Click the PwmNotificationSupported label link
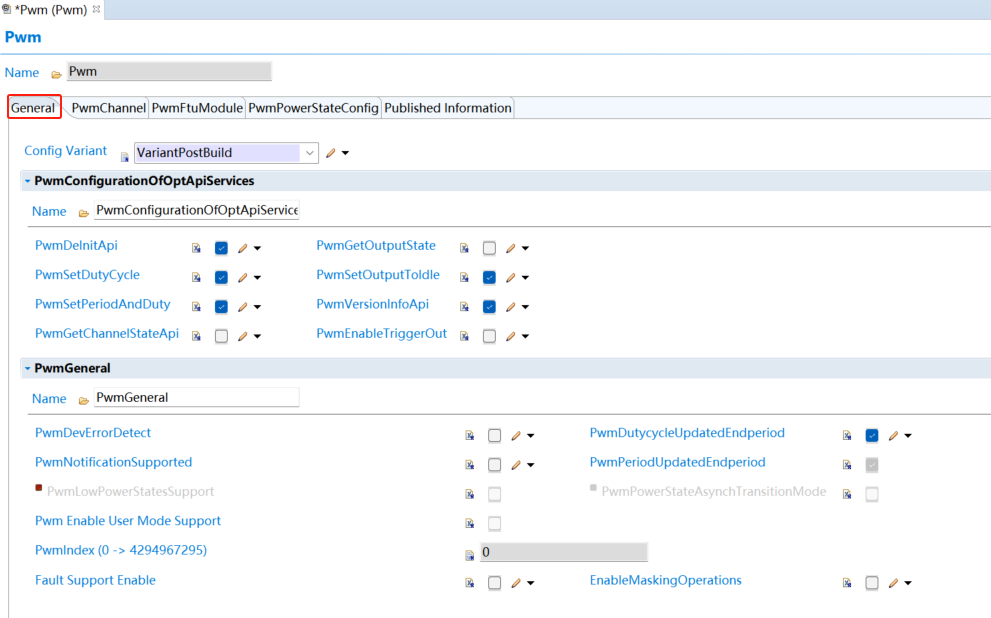The image size is (991, 618). pos(113,462)
